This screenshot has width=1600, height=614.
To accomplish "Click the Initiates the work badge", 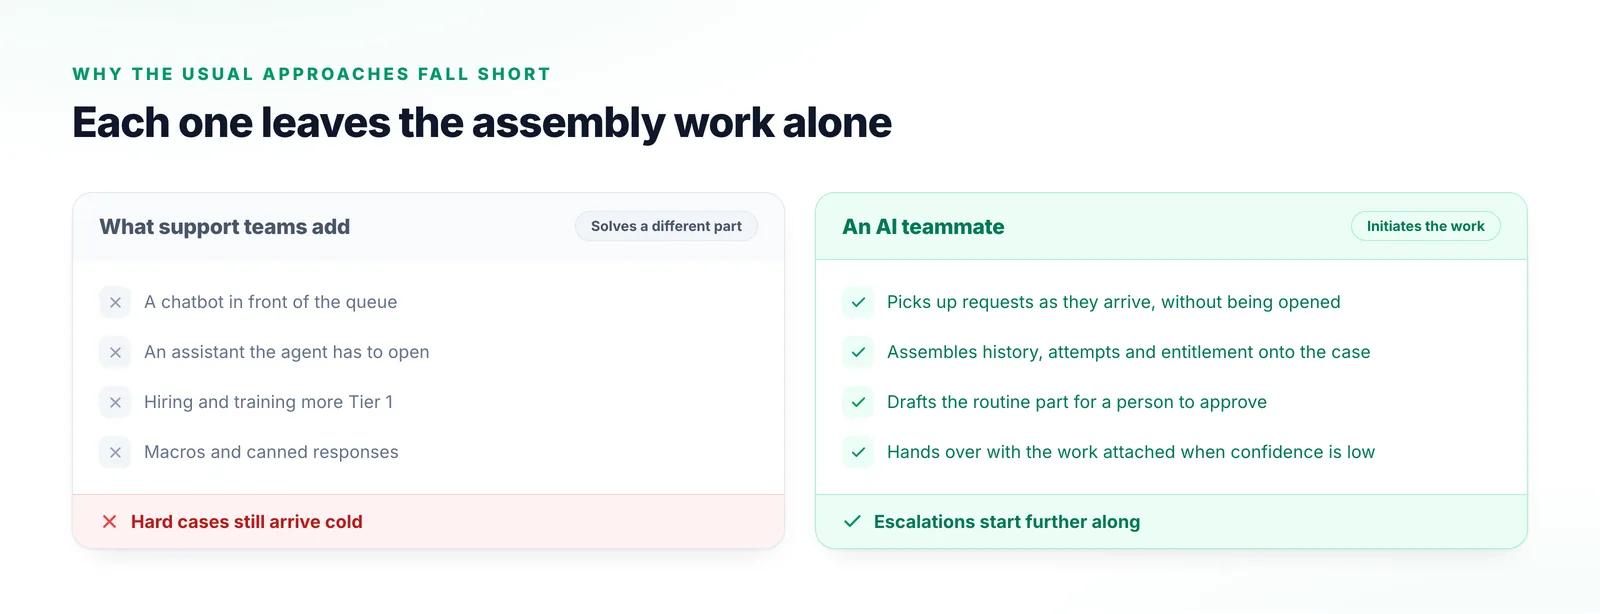I will (x=1425, y=226).
